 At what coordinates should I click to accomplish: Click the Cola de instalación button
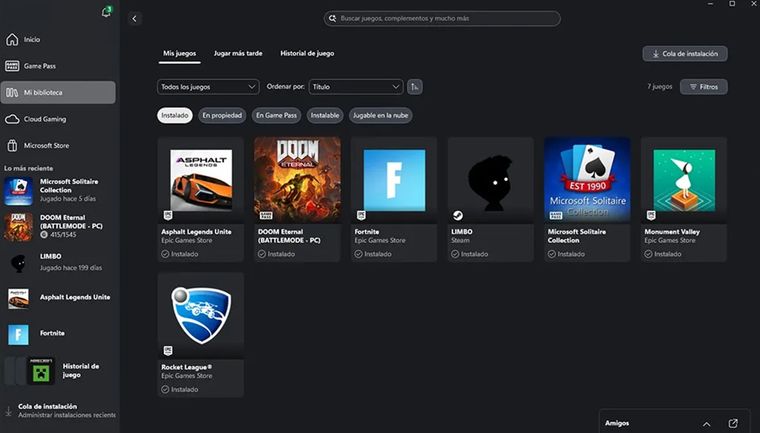[x=685, y=54]
